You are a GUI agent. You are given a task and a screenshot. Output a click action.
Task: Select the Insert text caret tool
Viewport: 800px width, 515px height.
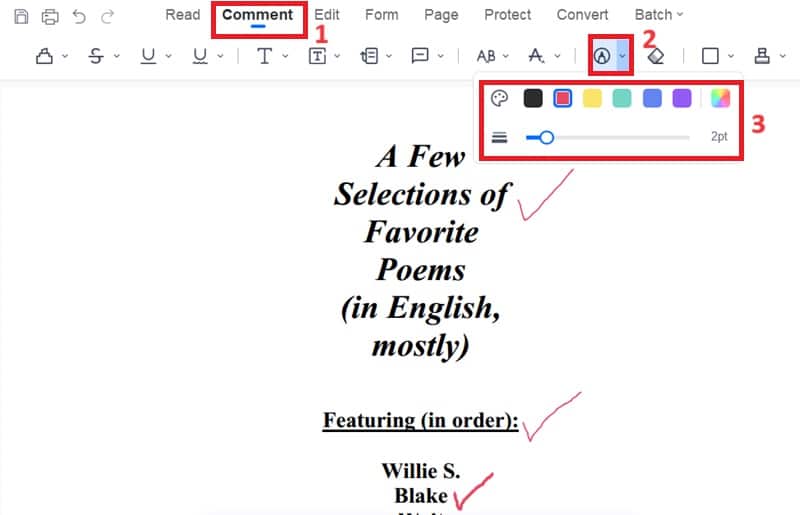click(536, 56)
